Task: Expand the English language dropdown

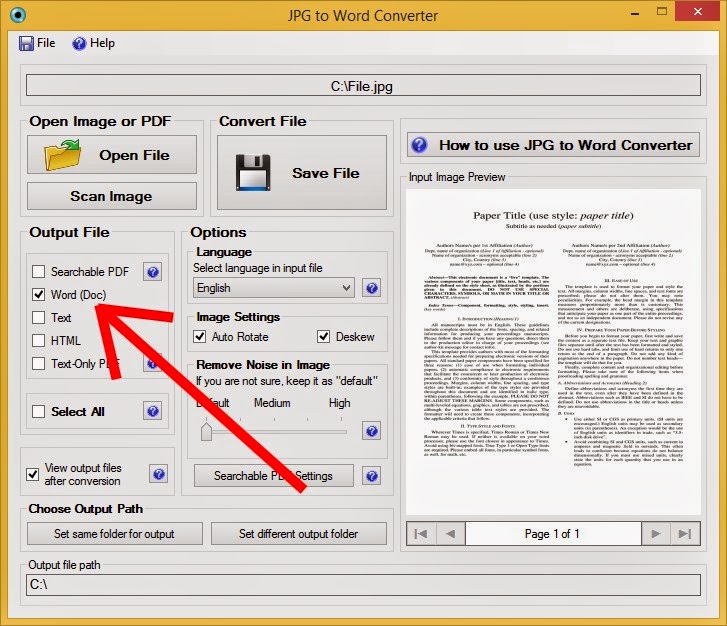Action: [x=274, y=288]
